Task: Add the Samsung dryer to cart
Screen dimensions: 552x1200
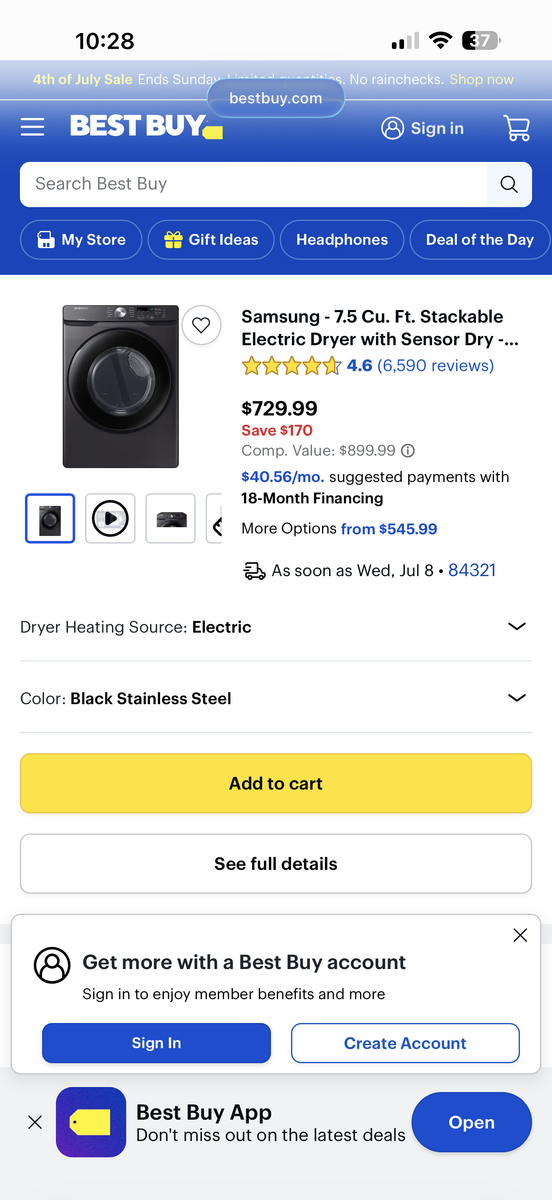Action: click(x=276, y=784)
